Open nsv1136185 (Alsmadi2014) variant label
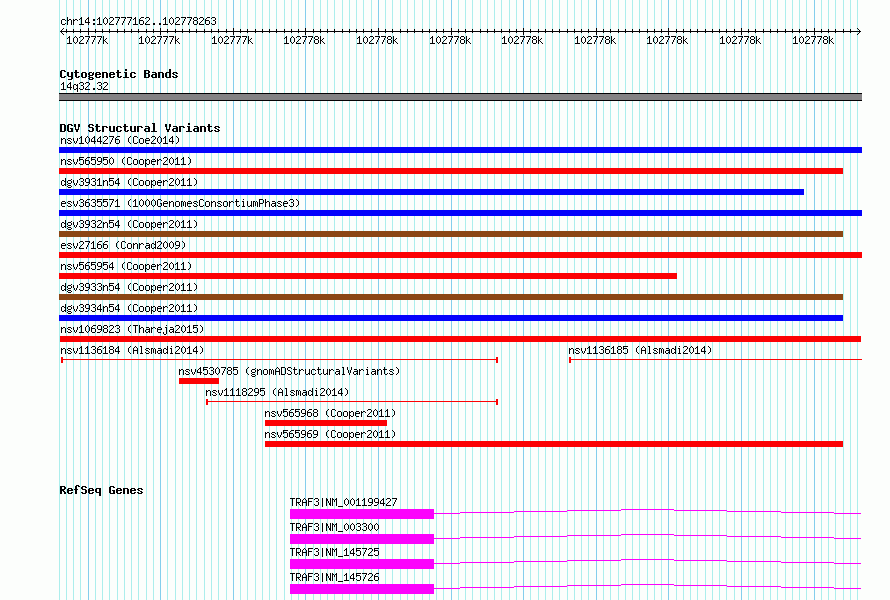Screen dimensions: 890x600 (640, 350)
